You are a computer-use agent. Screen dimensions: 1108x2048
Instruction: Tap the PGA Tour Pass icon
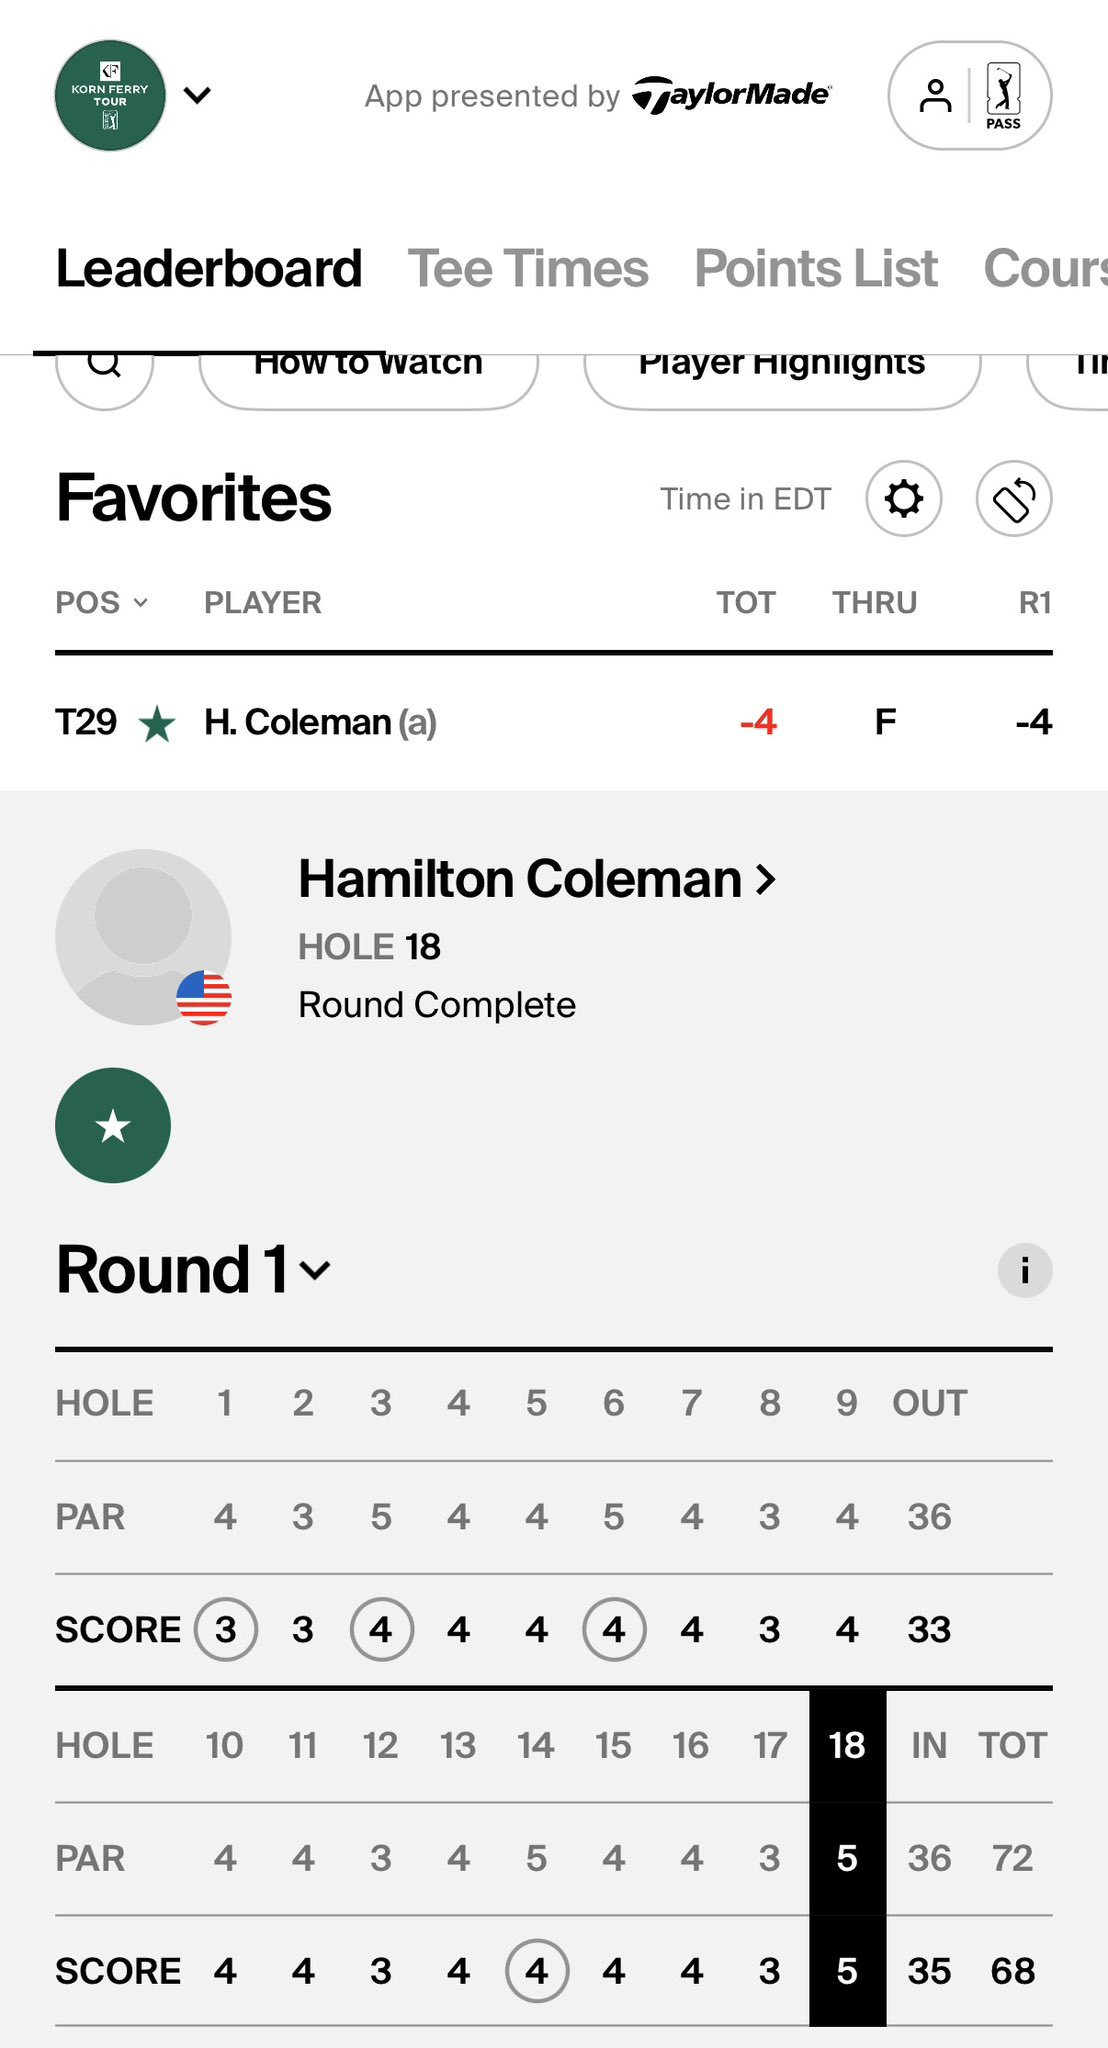pos(1004,96)
